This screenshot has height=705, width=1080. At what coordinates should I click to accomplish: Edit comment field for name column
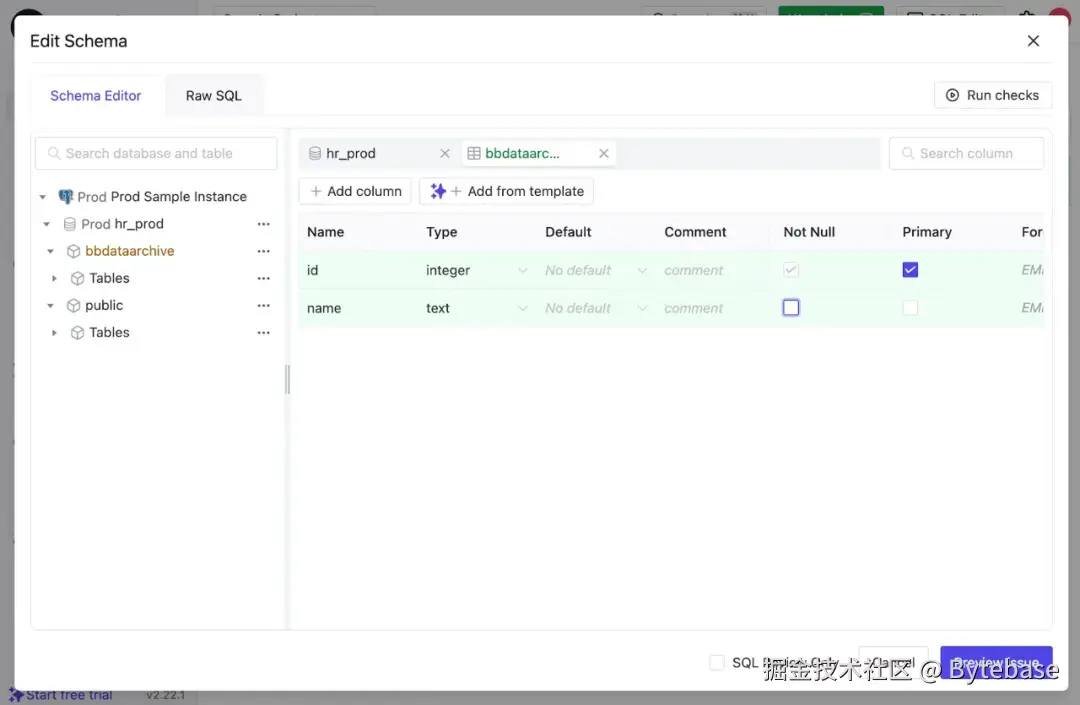714,308
